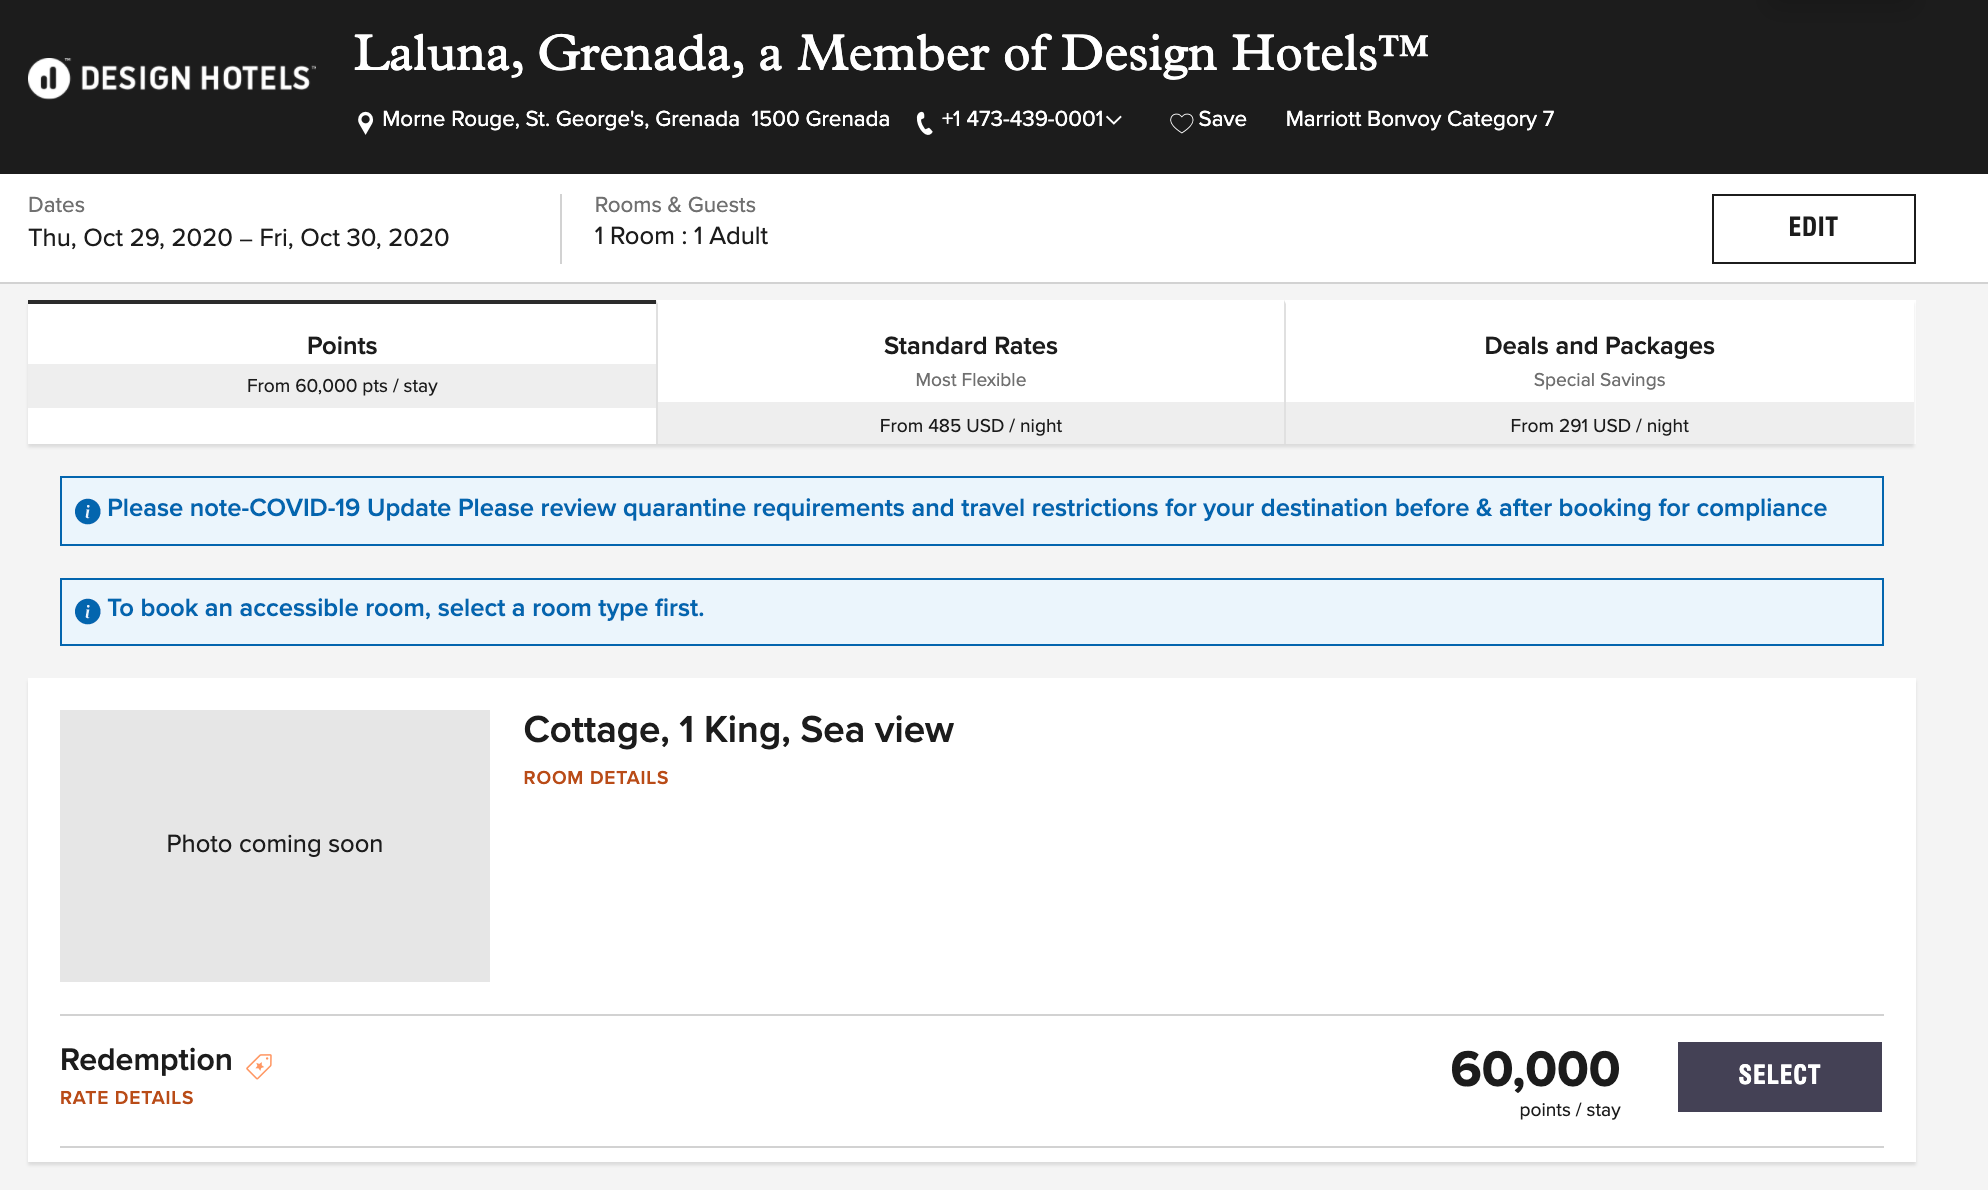The width and height of the screenshot is (1988, 1190).
Task: Click the Oct 29–30 stay dates
Action: pyautogui.click(x=239, y=238)
